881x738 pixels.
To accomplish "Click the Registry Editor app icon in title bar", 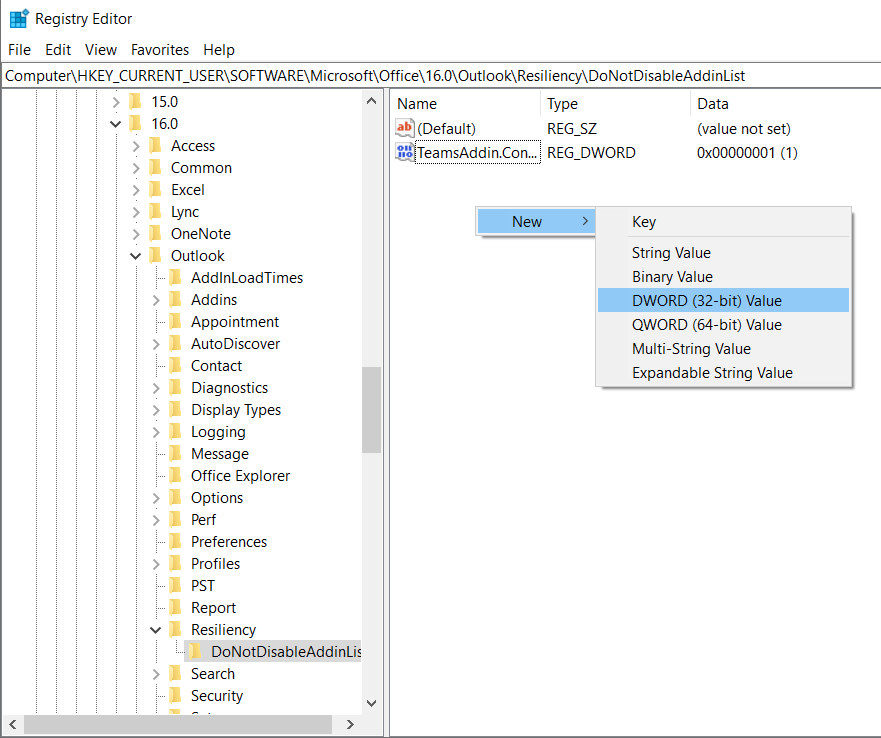I will click(x=18, y=18).
